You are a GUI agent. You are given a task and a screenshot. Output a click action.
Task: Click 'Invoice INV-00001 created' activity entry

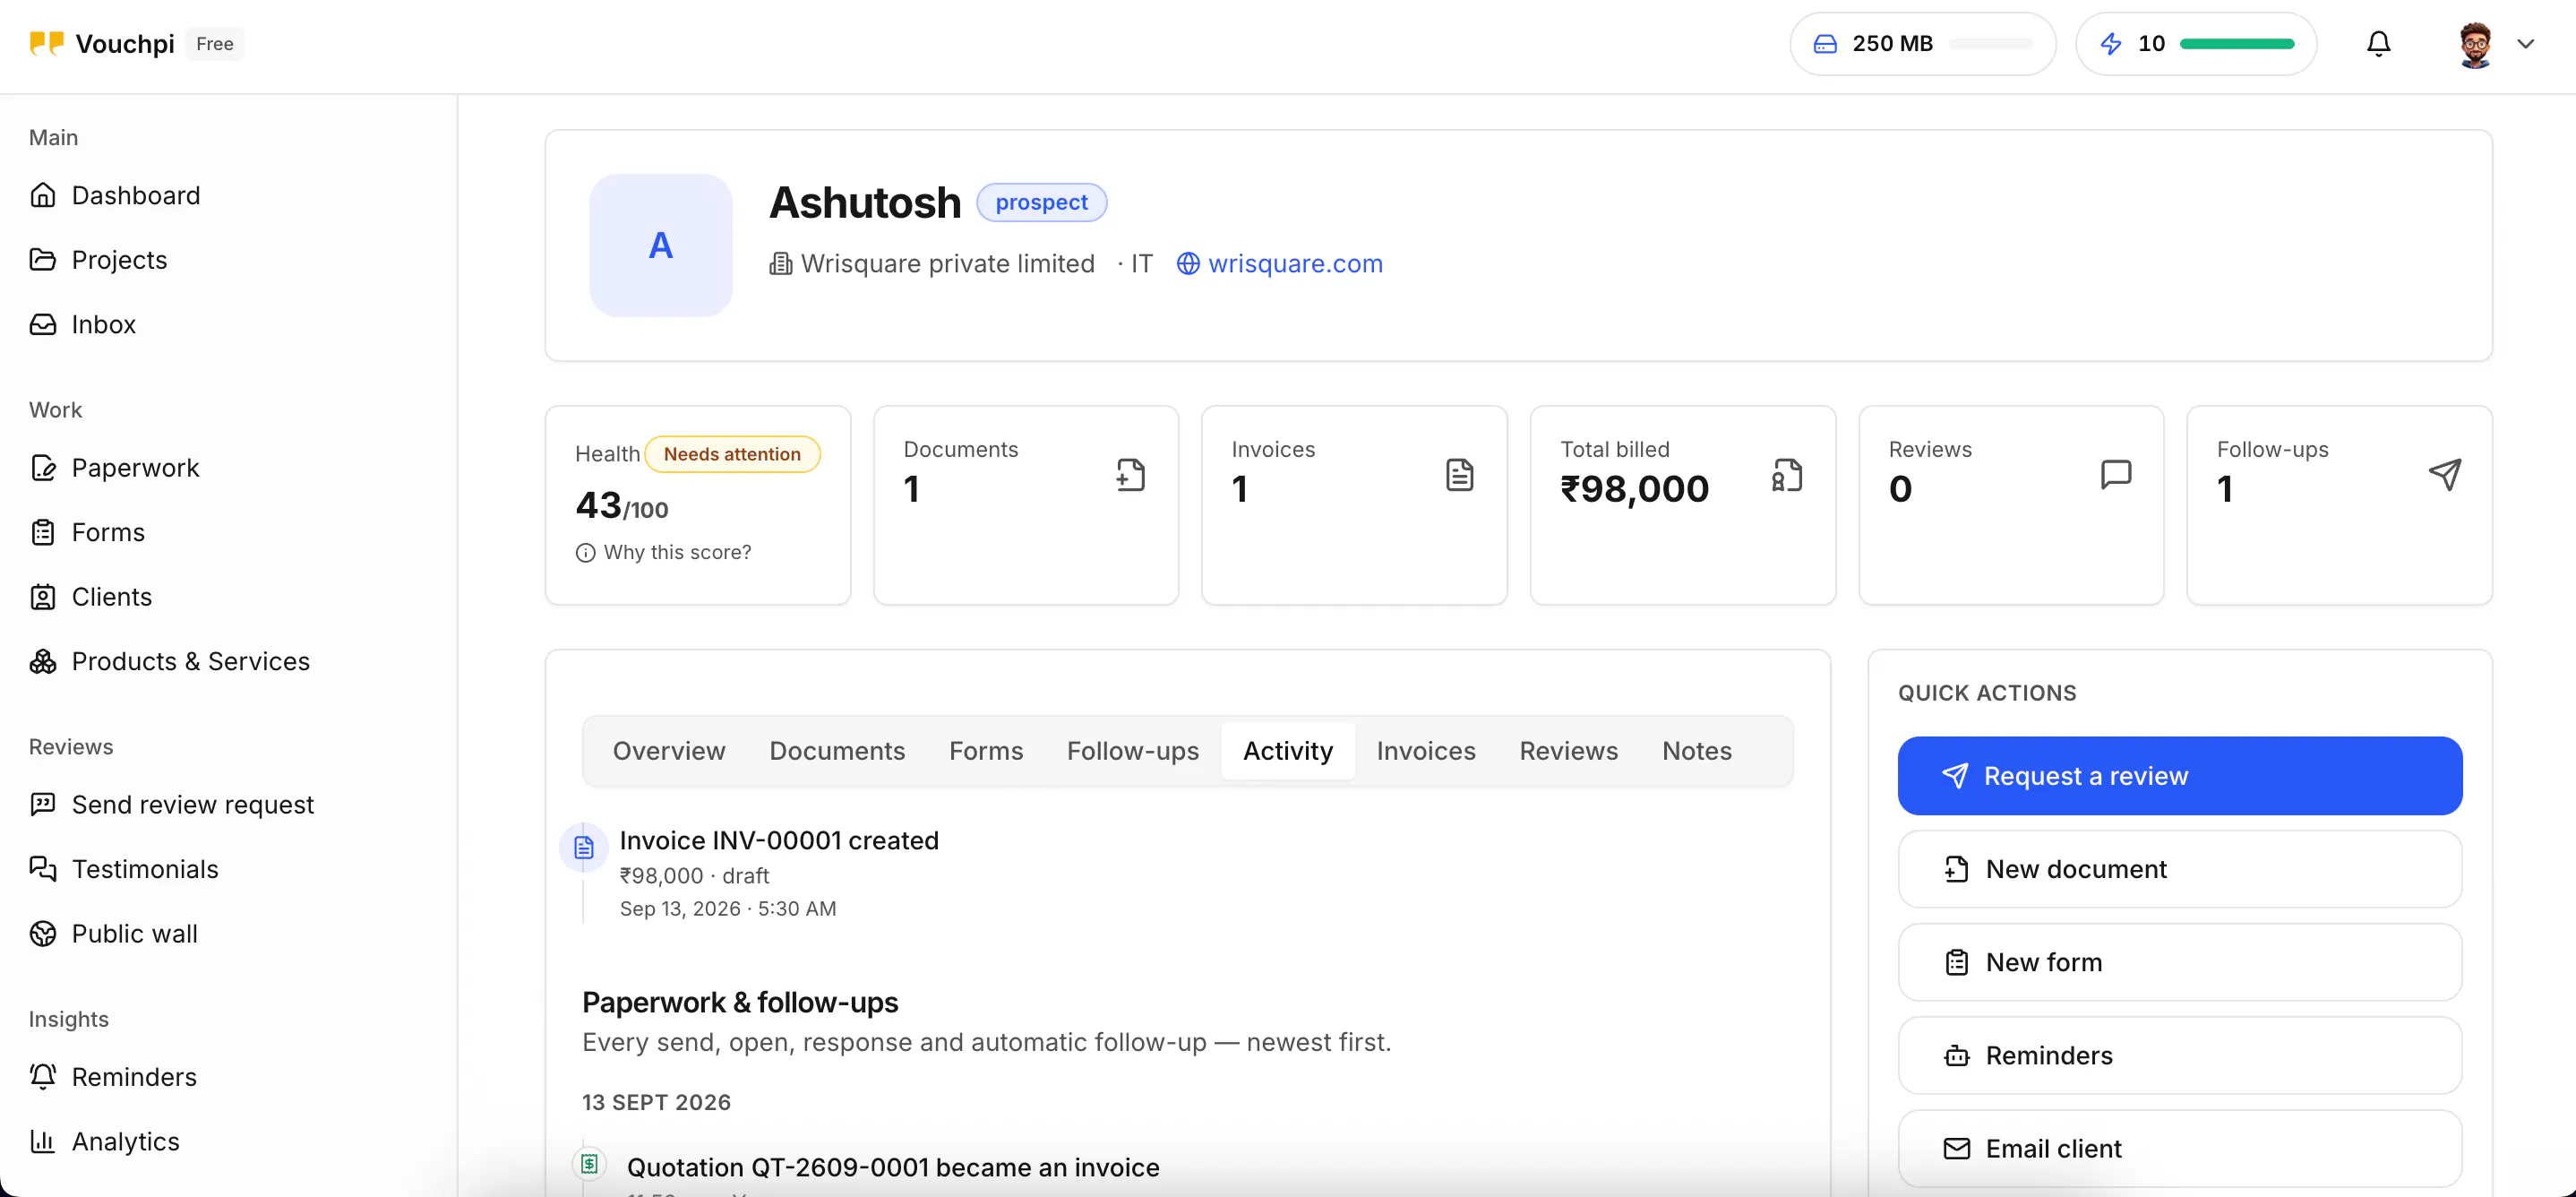(x=779, y=841)
